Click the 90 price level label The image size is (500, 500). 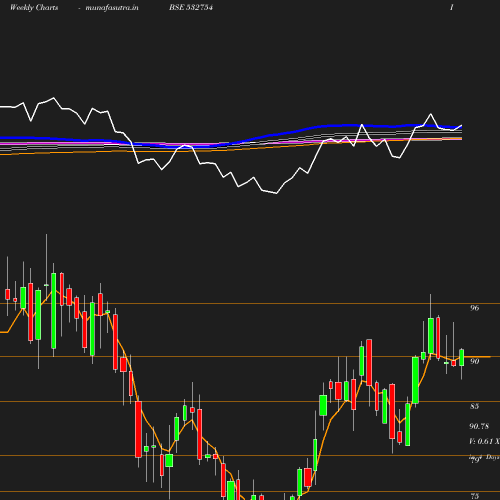click(475, 361)
